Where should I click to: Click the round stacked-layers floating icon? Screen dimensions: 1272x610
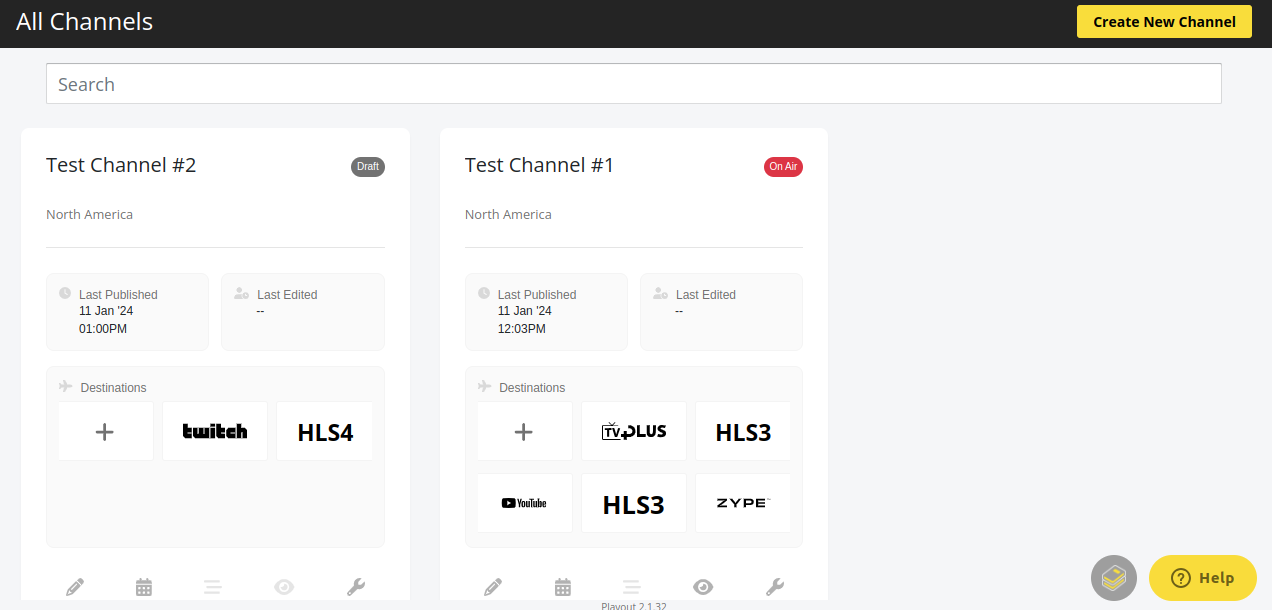(1114, 578)
